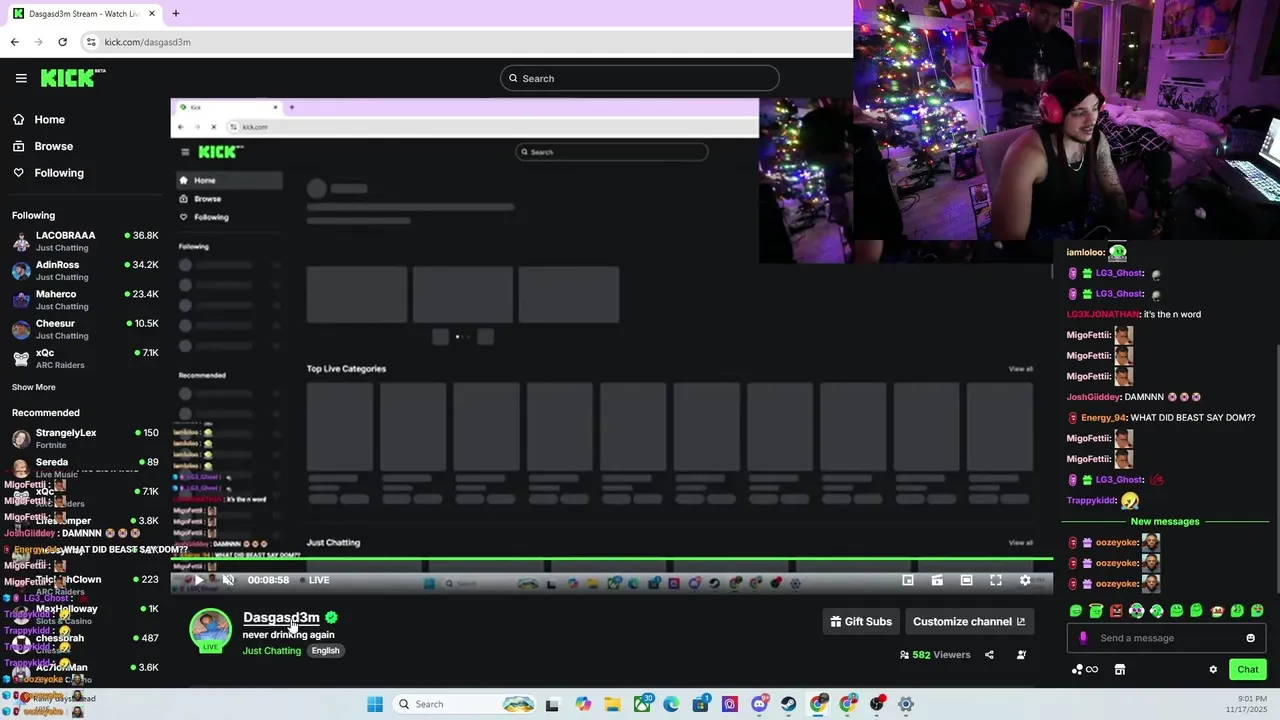
Task: Open the Cheesur channel in Following
Action: pyautogui.click(x=85, y=329)
